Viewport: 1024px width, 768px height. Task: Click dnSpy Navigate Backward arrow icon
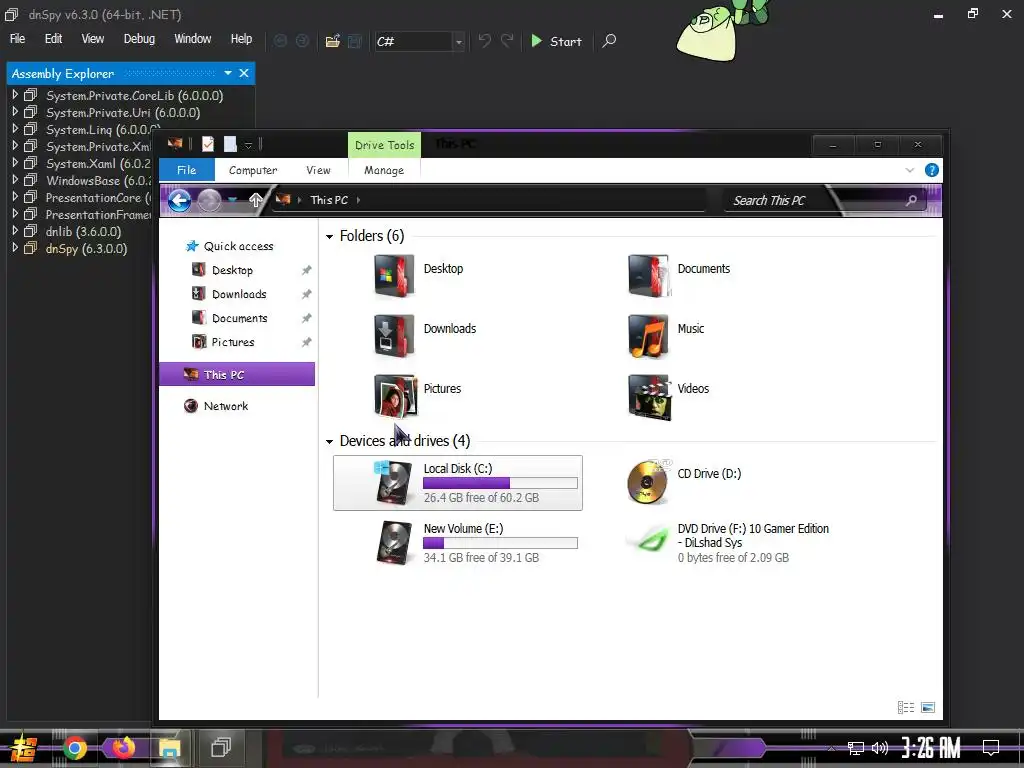tap(280, 41)
